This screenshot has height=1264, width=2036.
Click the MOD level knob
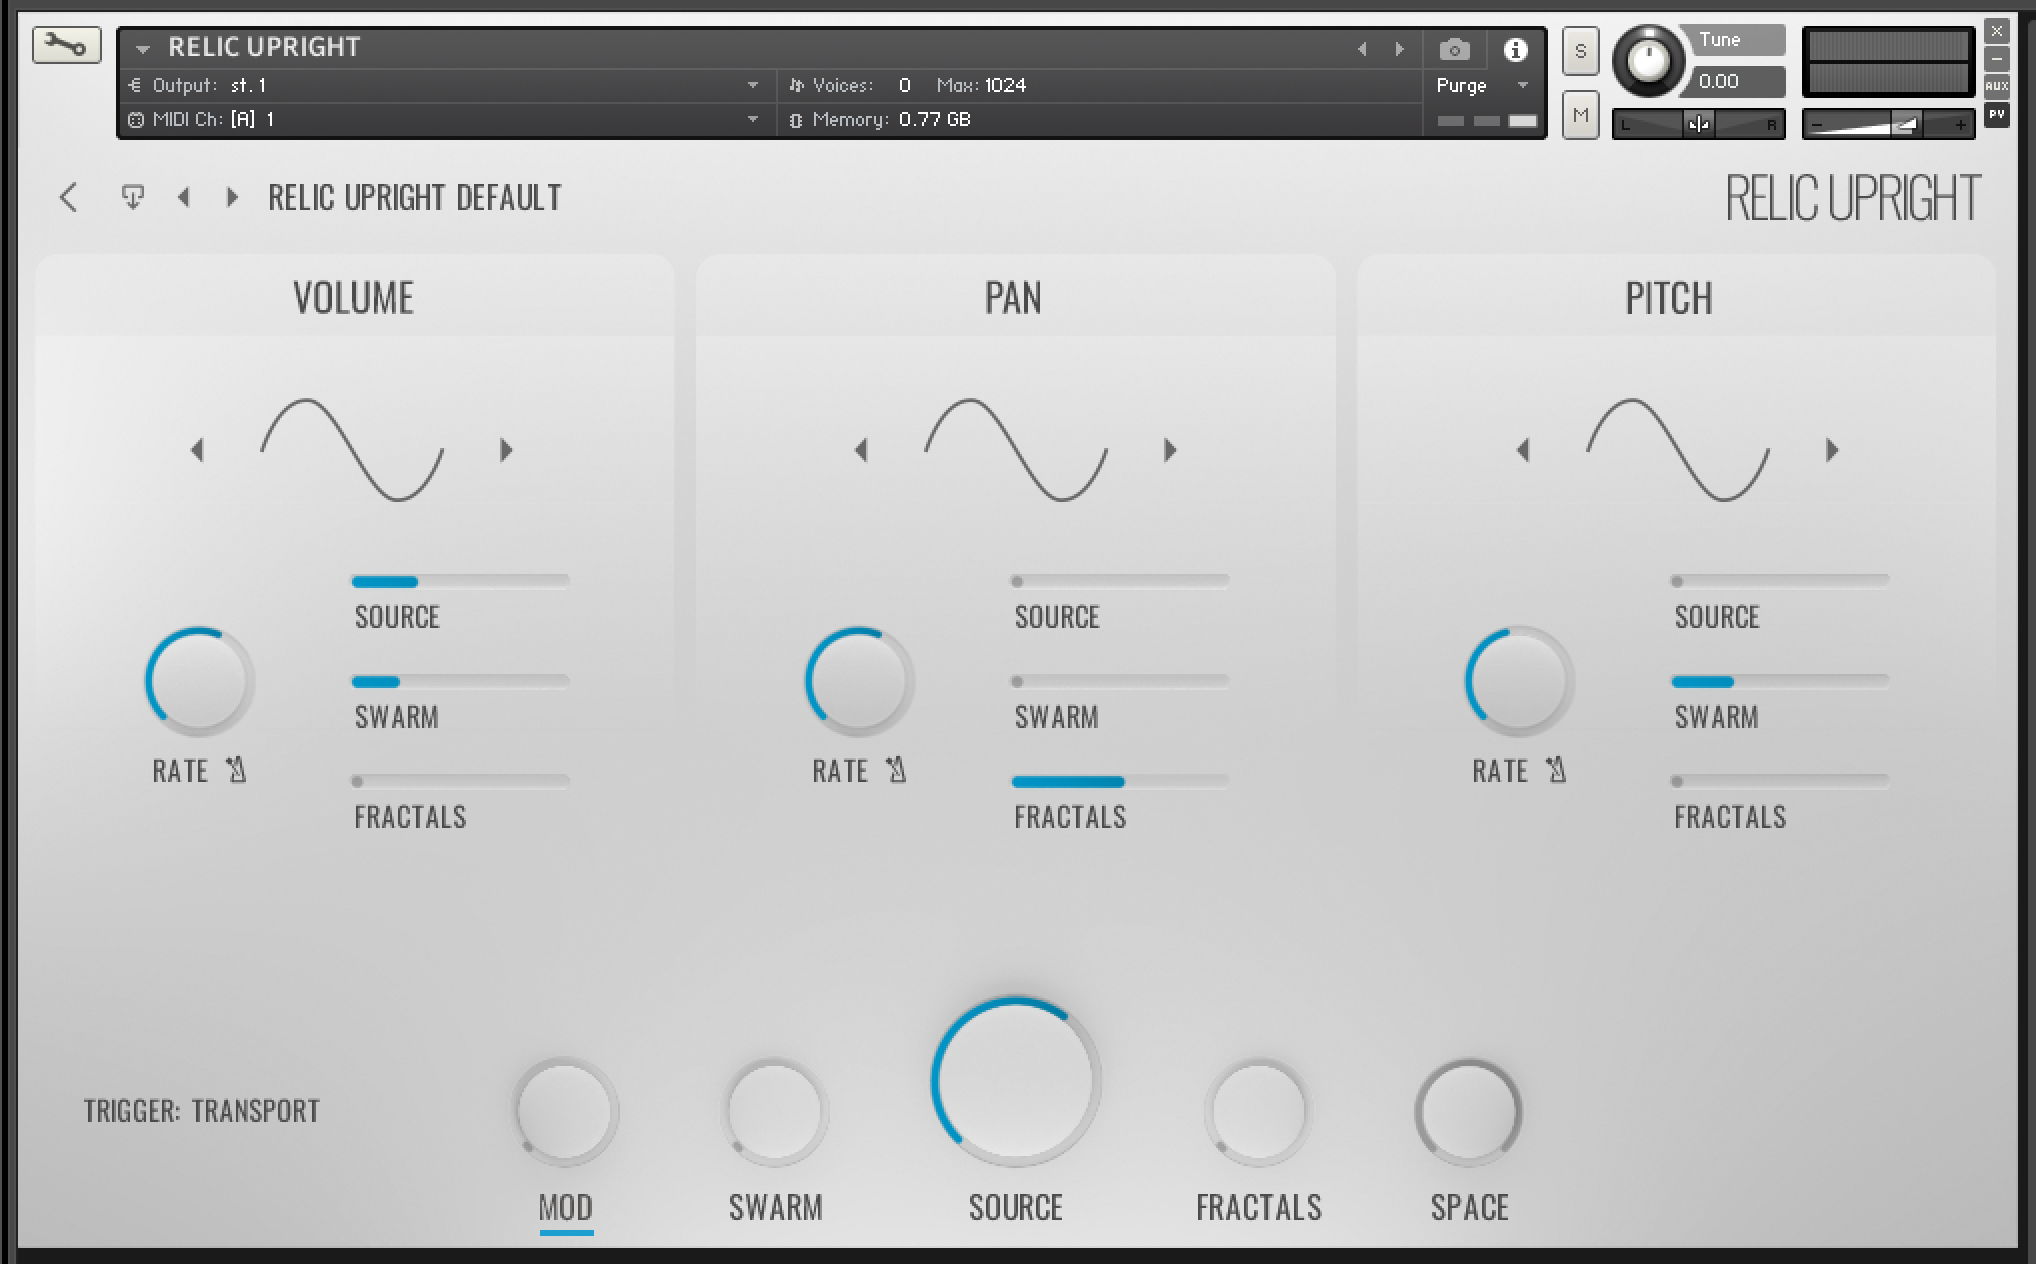[x=566, y=1111]
